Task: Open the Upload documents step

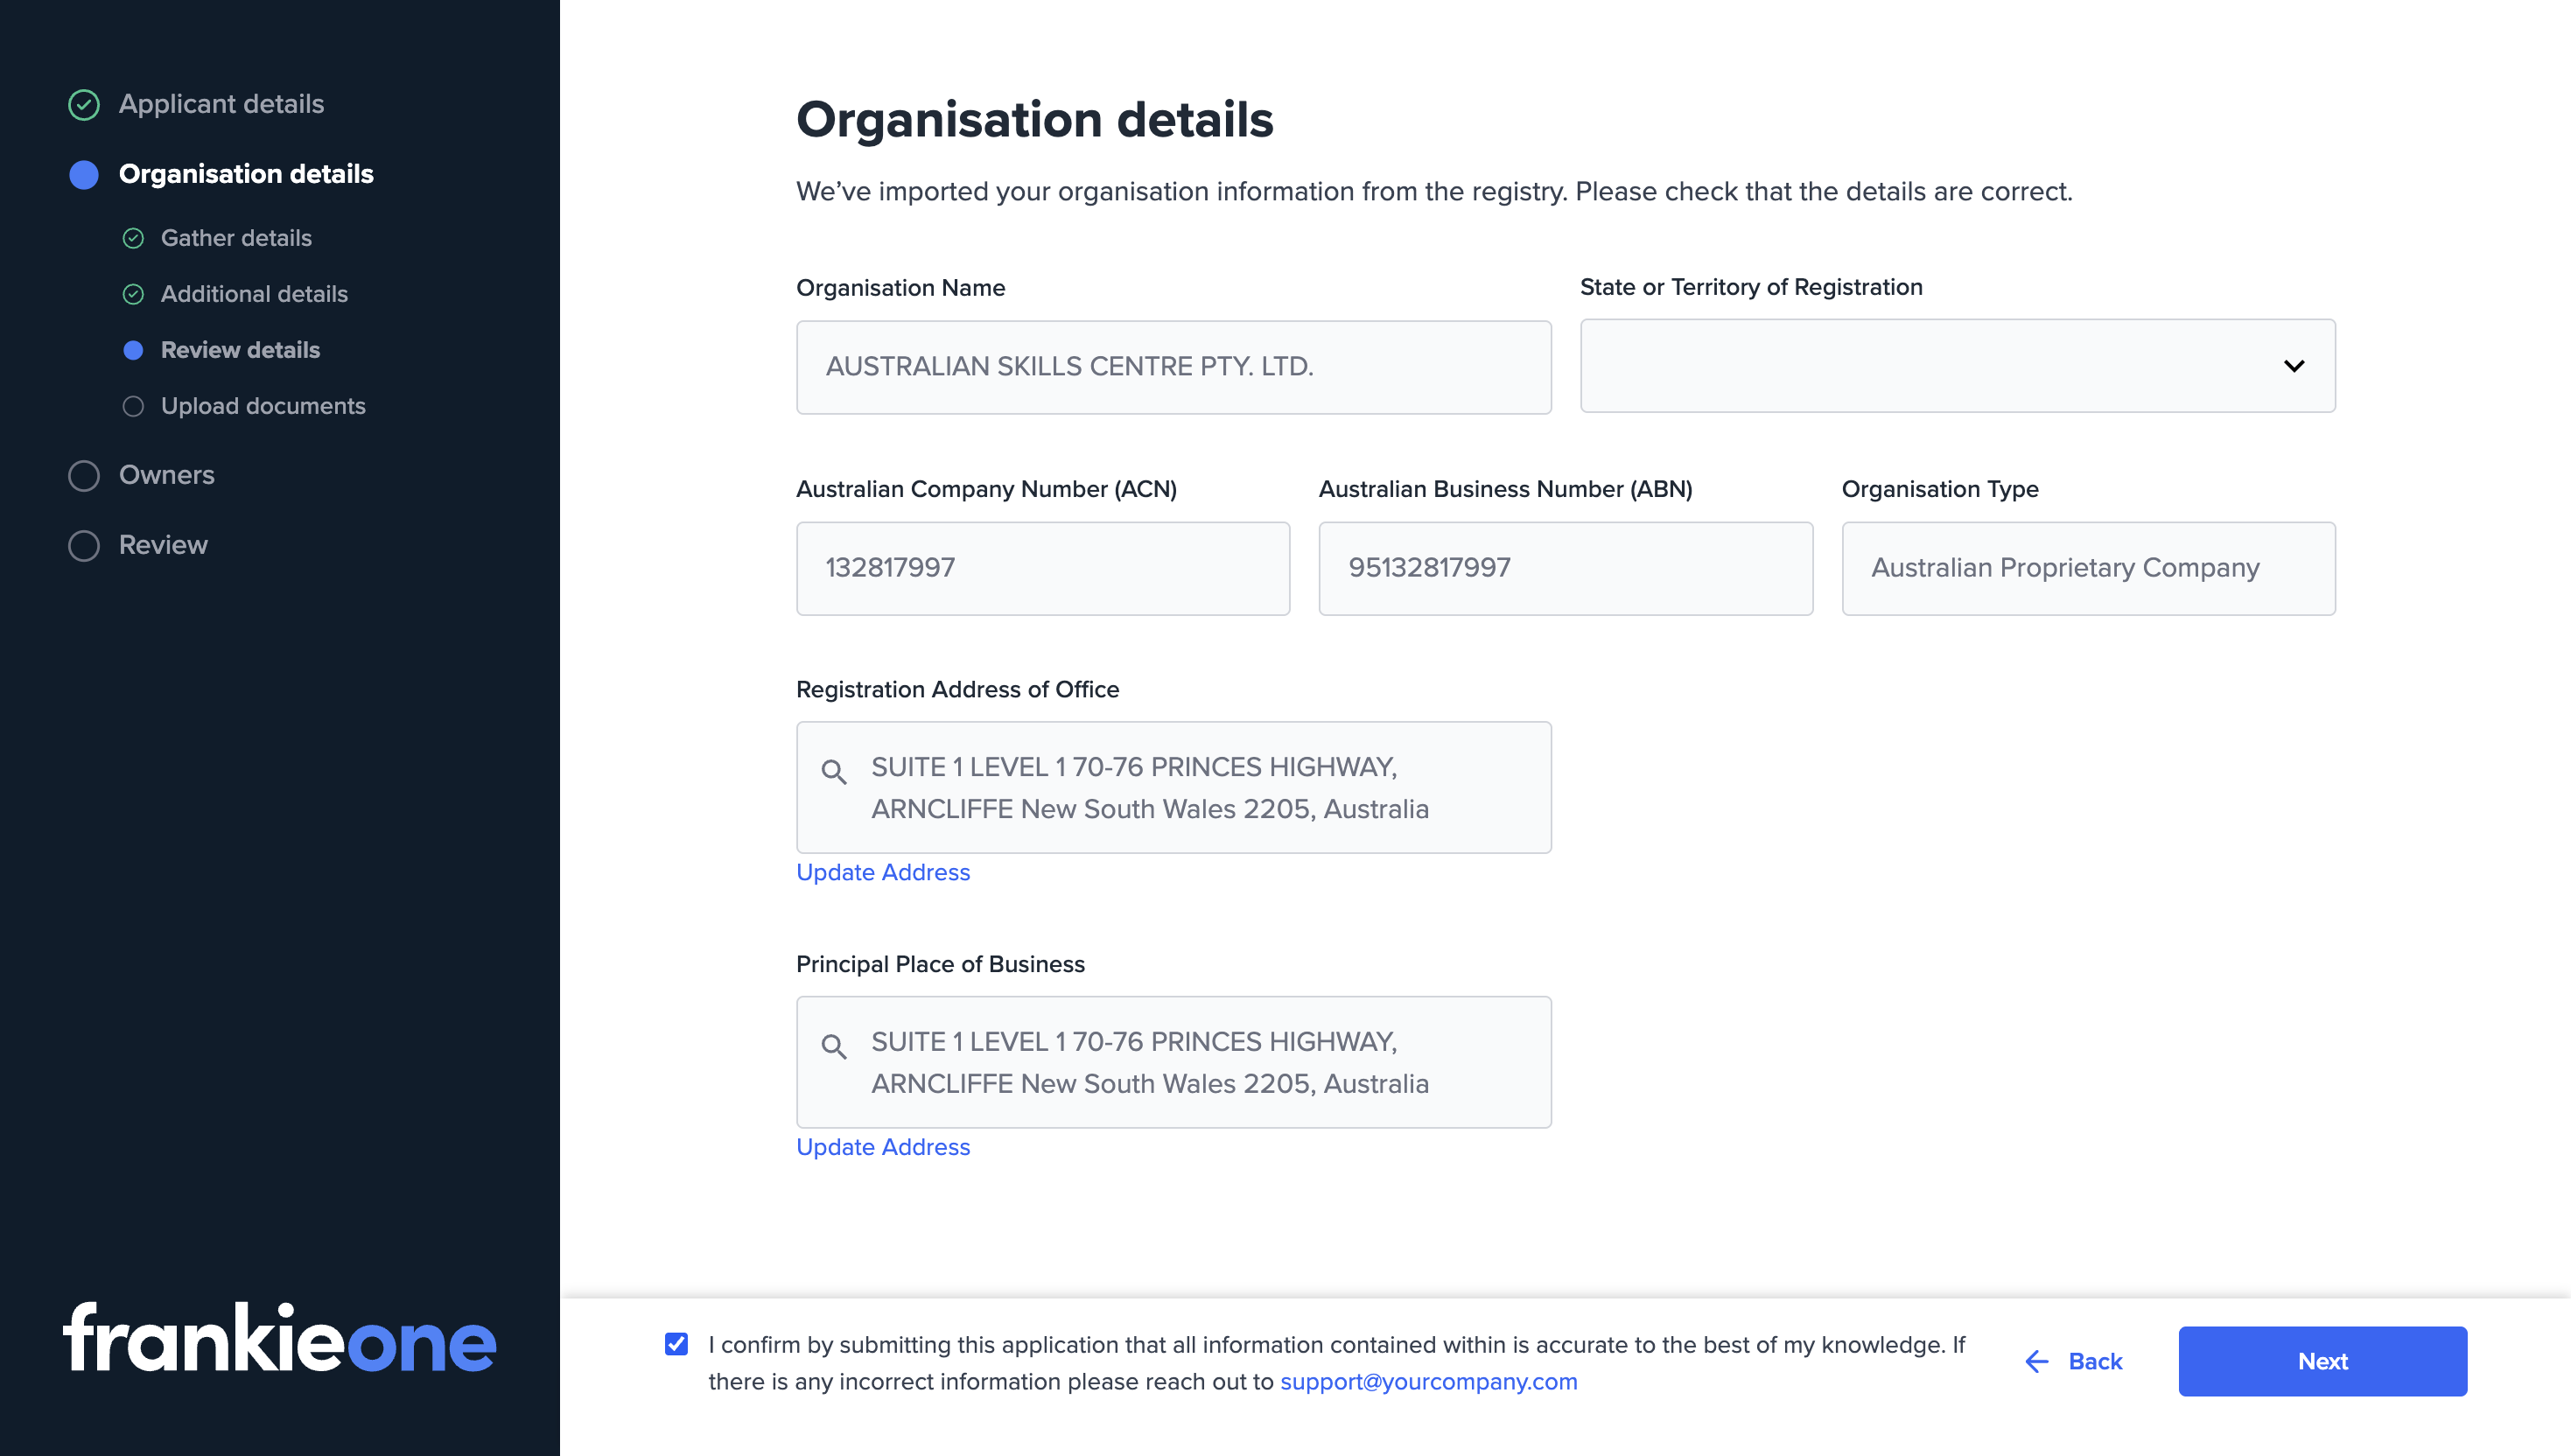Action: click(x=263, y=406)
